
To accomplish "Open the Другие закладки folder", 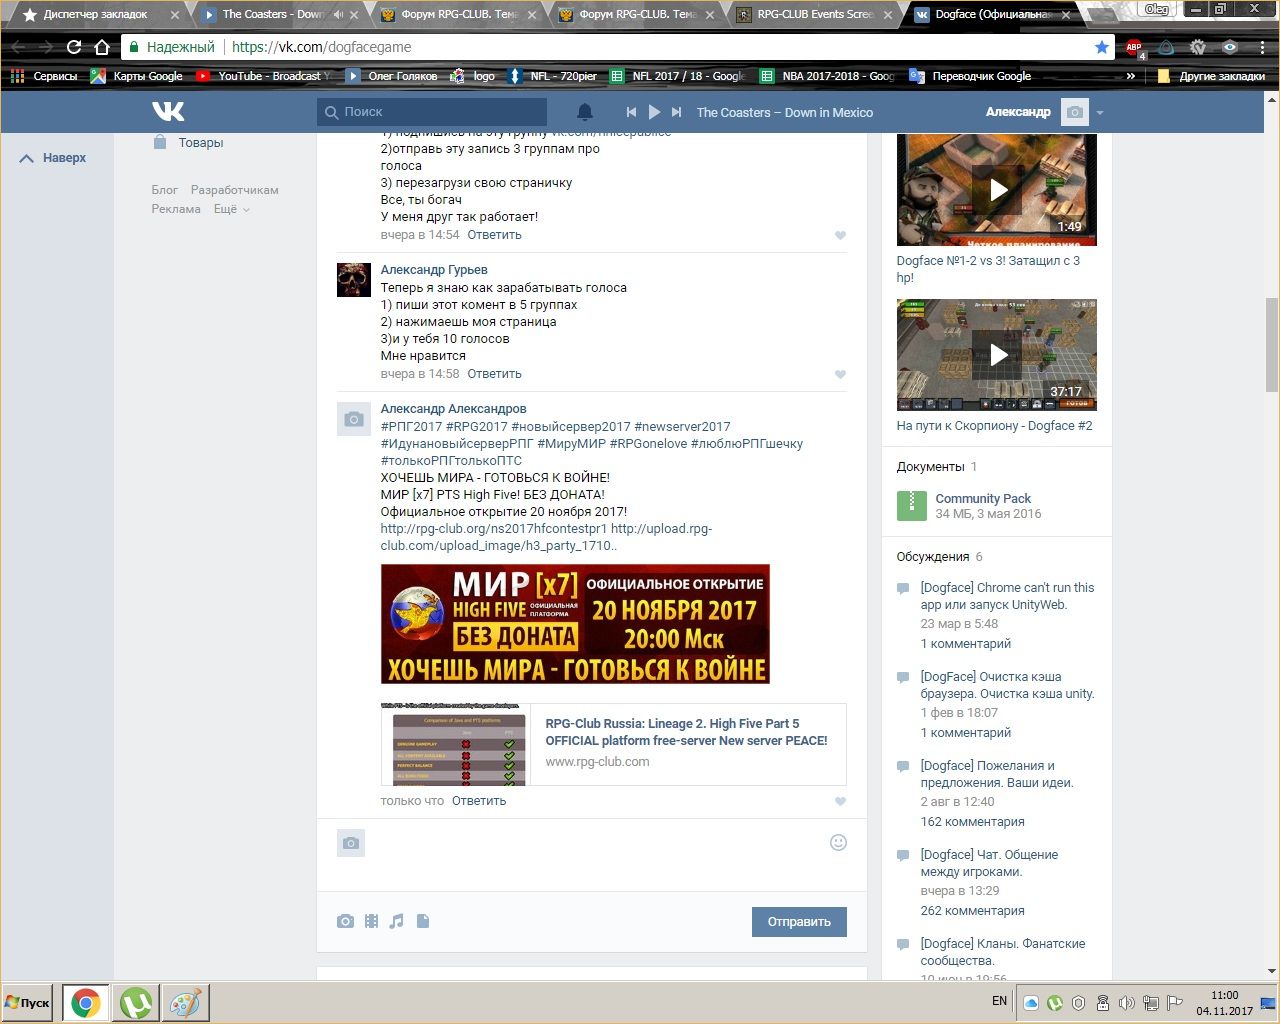I will (x=1211, y=76).
